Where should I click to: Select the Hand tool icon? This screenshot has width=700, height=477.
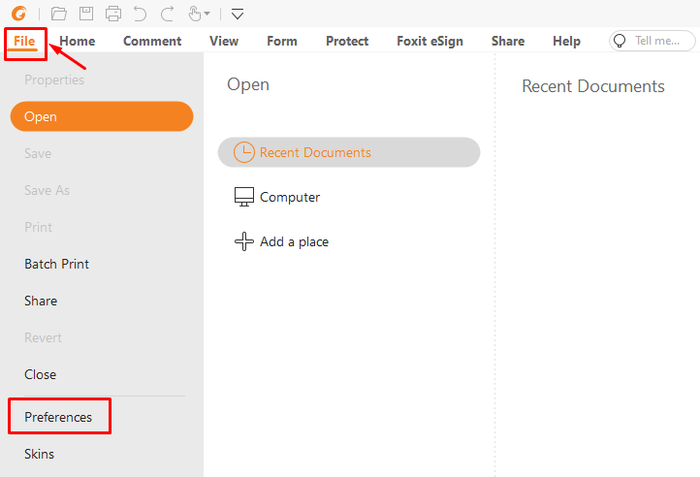coord(195,14)
